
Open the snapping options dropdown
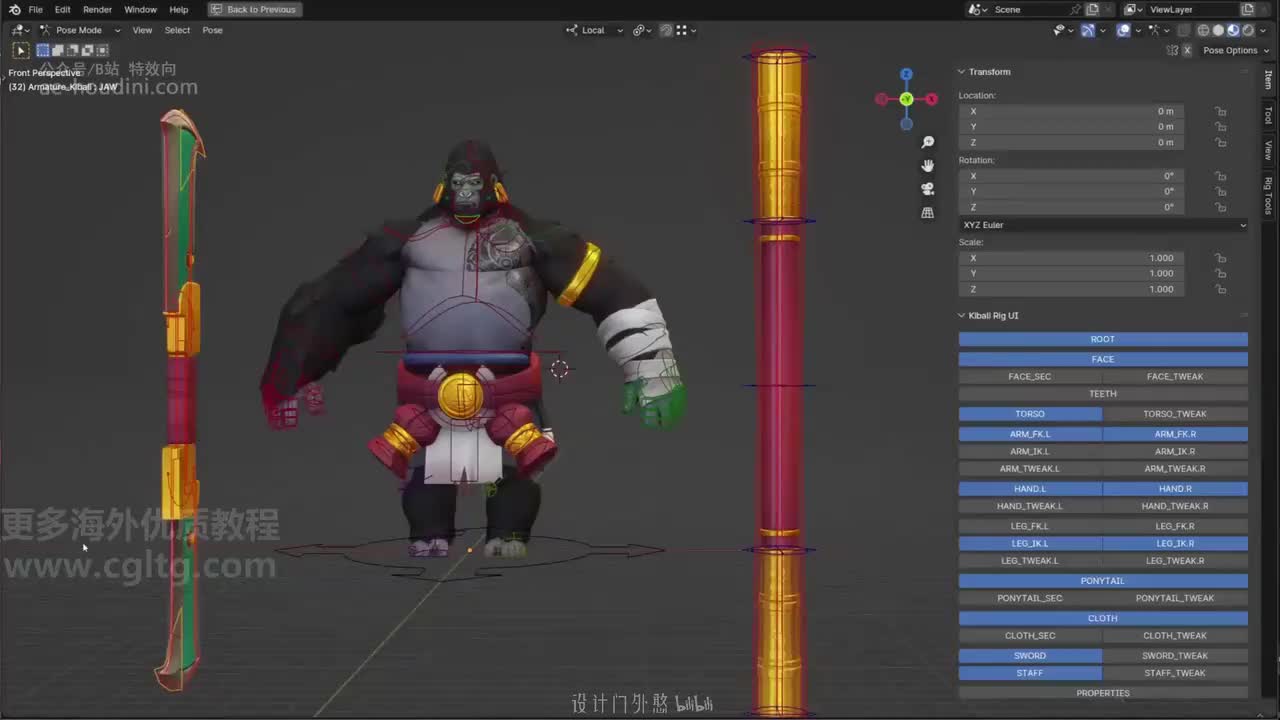tap(687, 30)
